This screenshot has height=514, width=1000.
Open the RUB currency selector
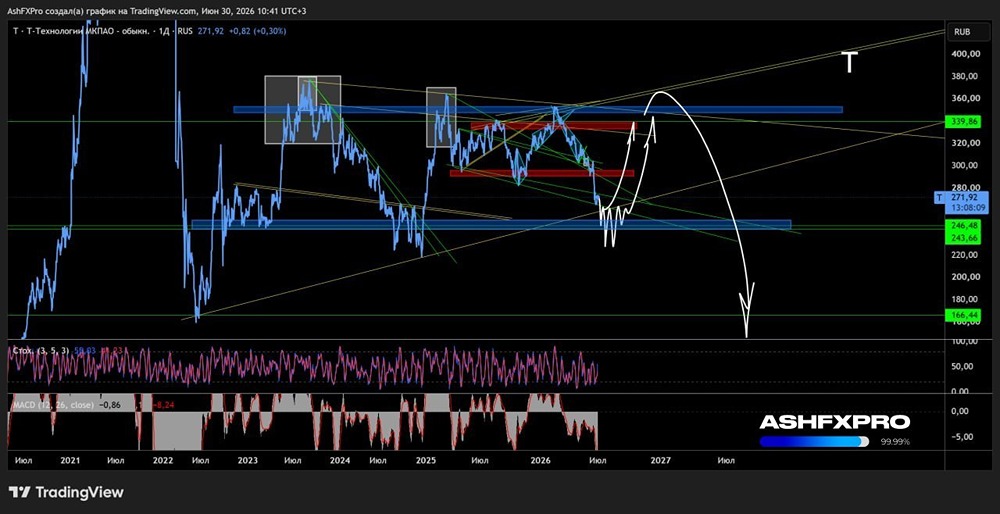coord(962,31)
